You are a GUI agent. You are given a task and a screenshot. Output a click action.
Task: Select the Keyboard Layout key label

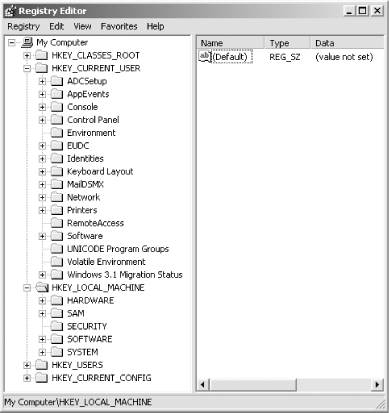pos(100,172)
